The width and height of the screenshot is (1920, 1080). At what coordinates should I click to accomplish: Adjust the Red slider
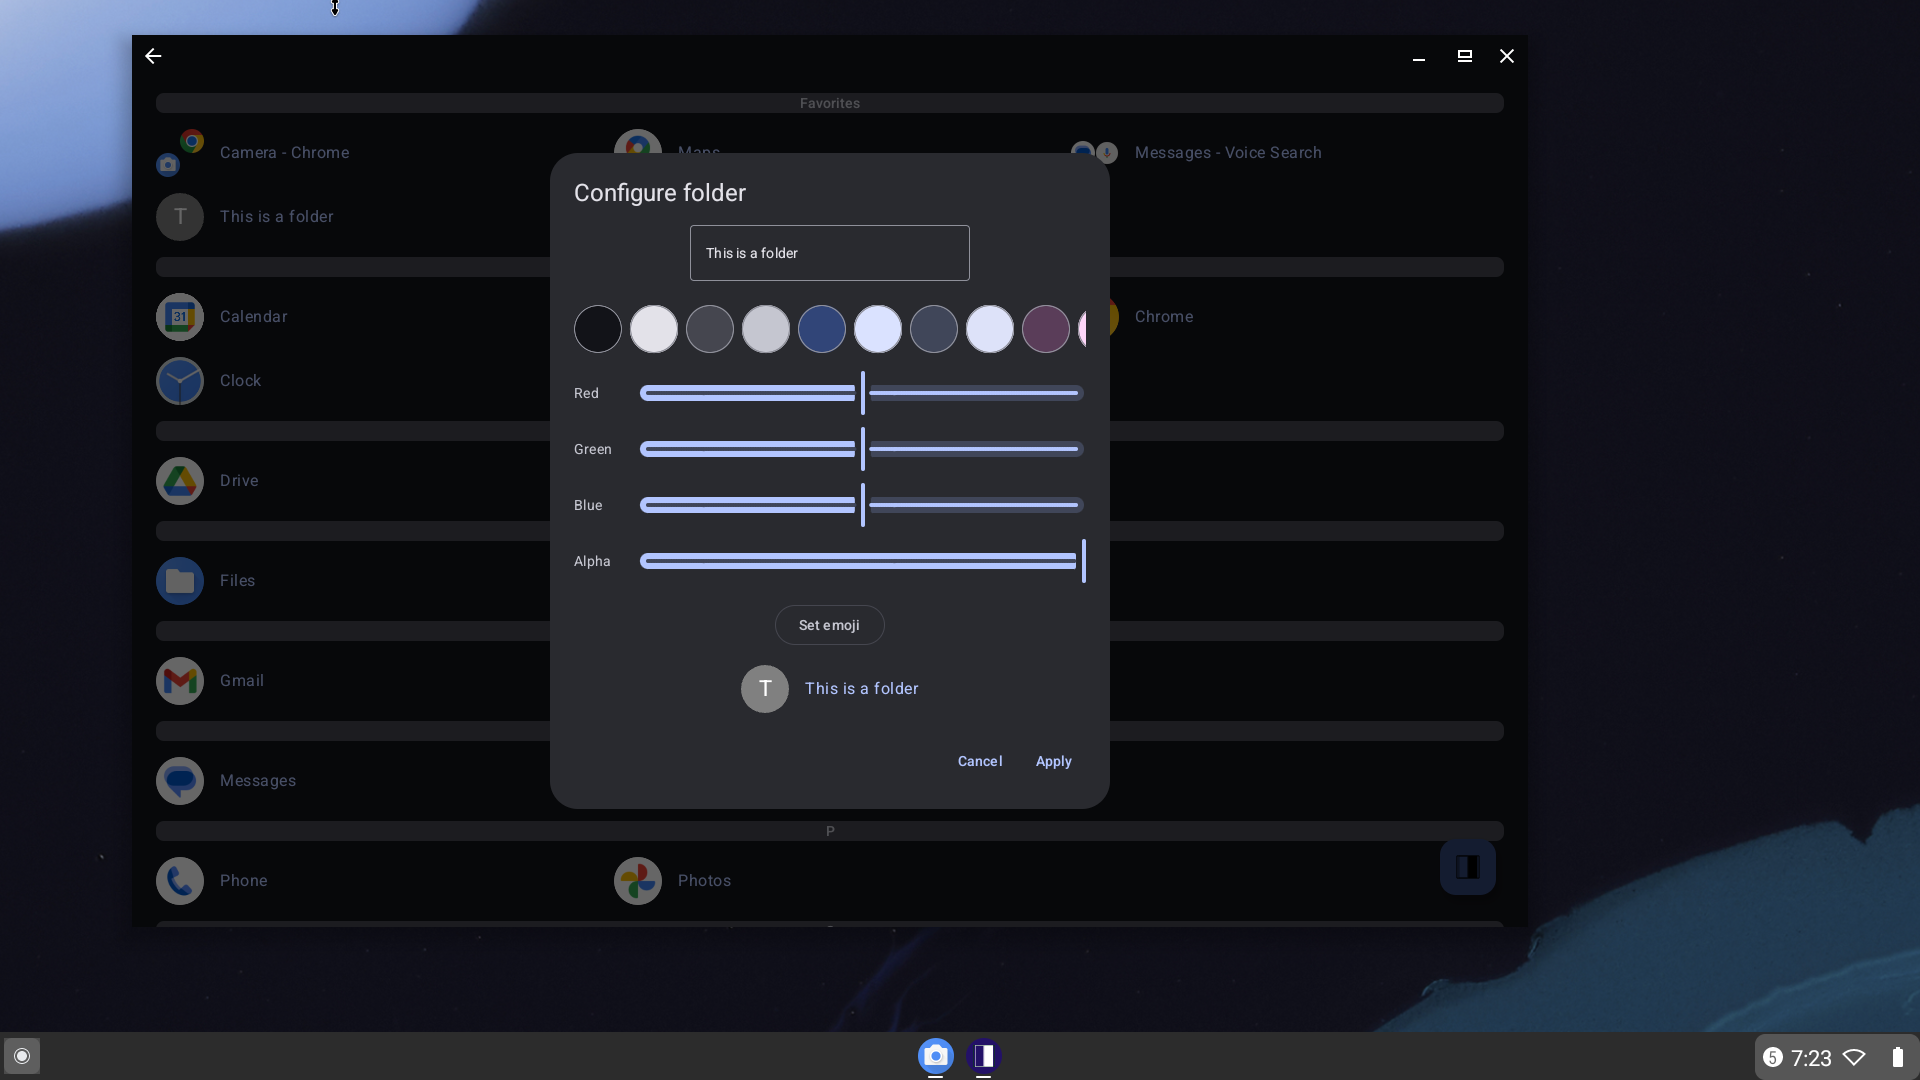coord(862,393)
